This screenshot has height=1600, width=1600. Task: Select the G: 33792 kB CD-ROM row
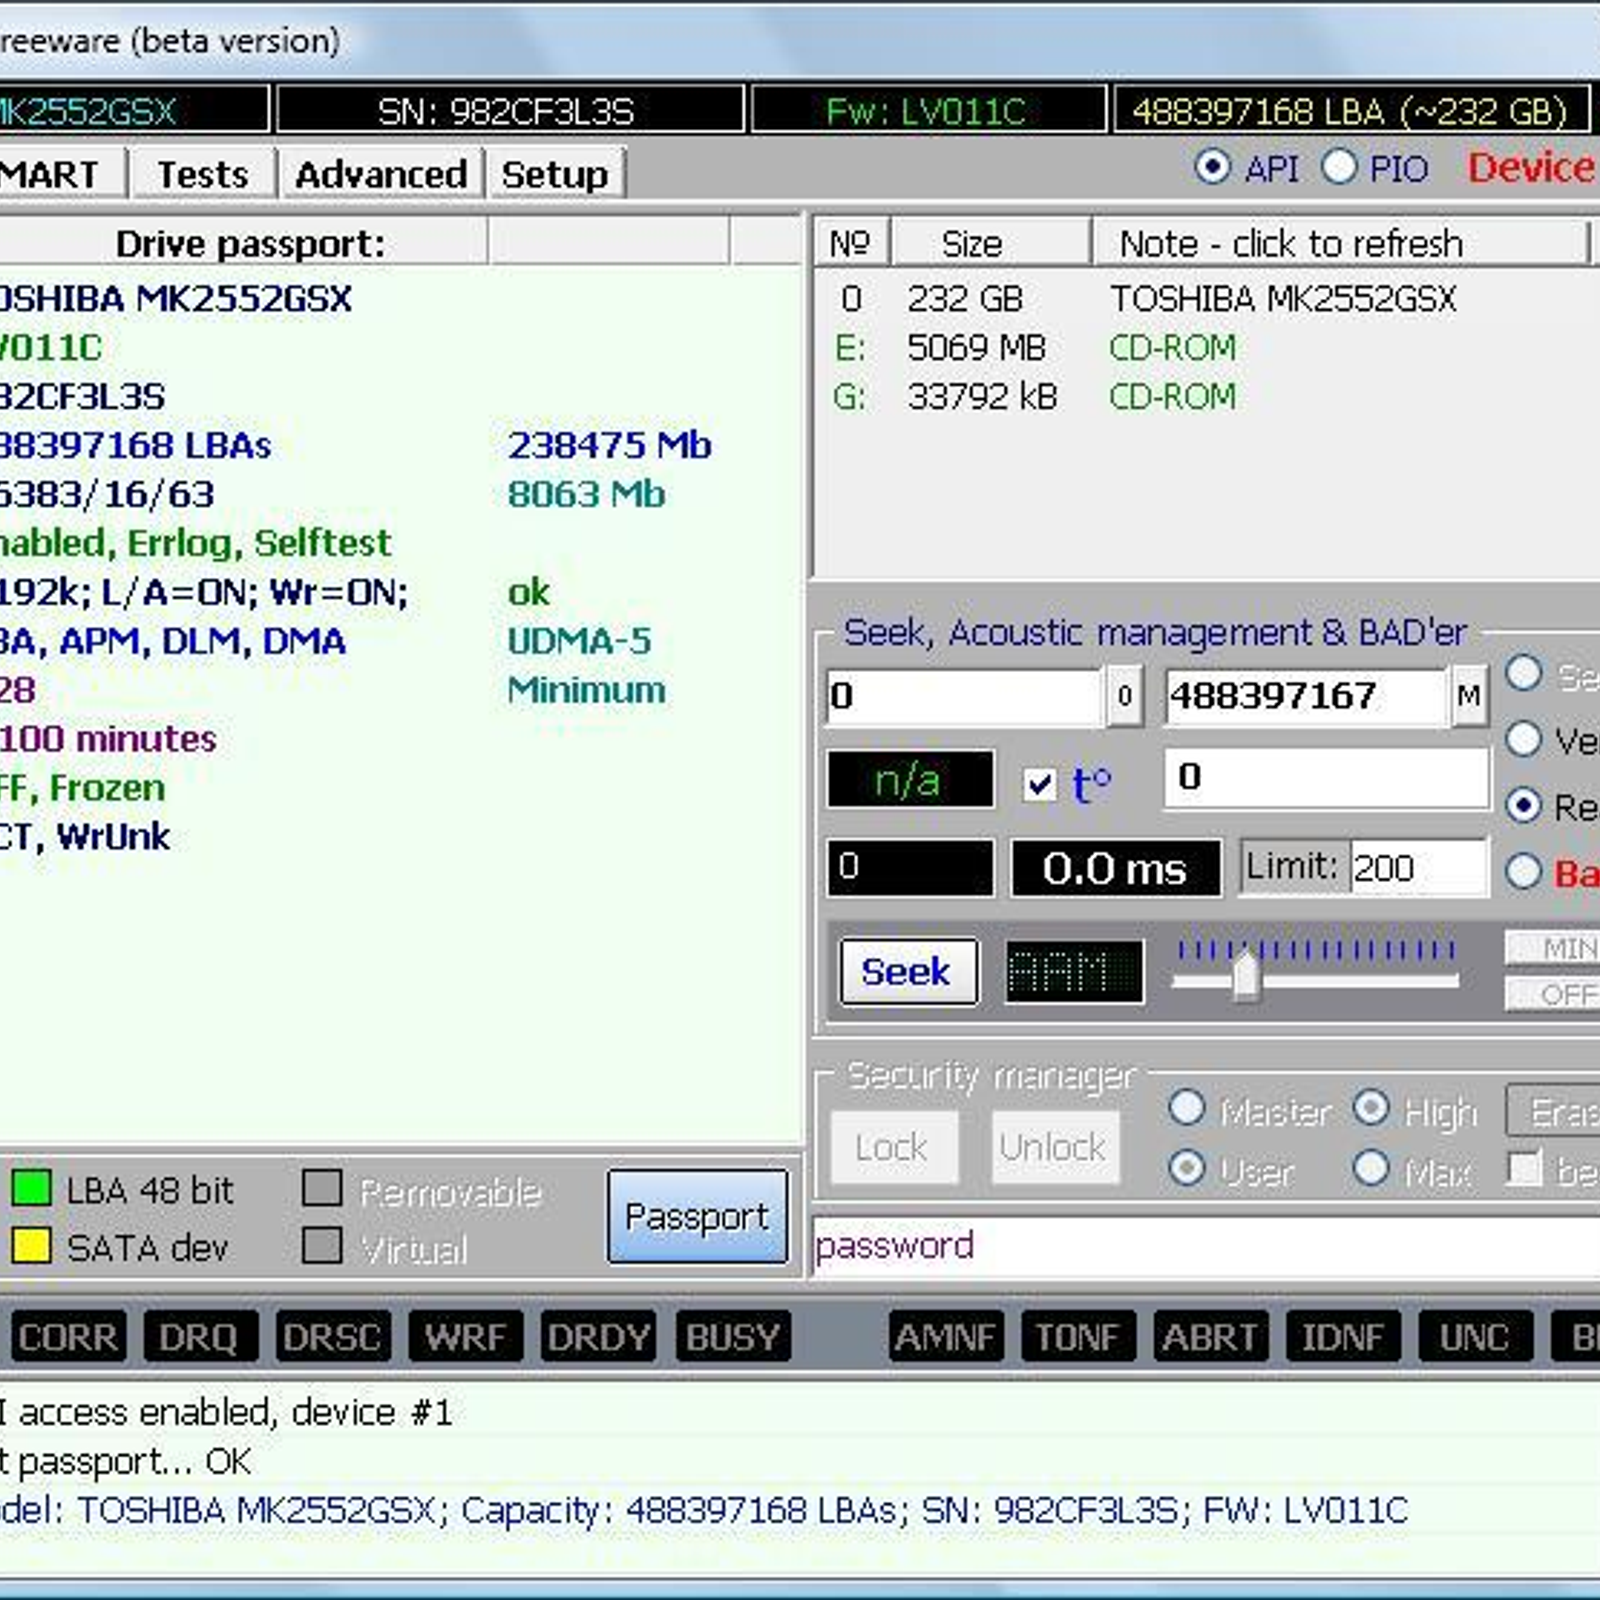pyautogui.click(x=1205, y=397)
